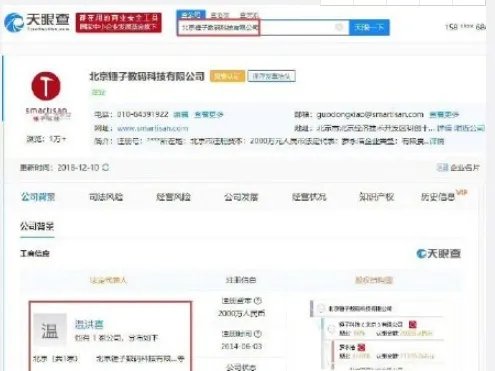Select the 查公司 search tab
This screenshot has height=371, width=495.
191,15
